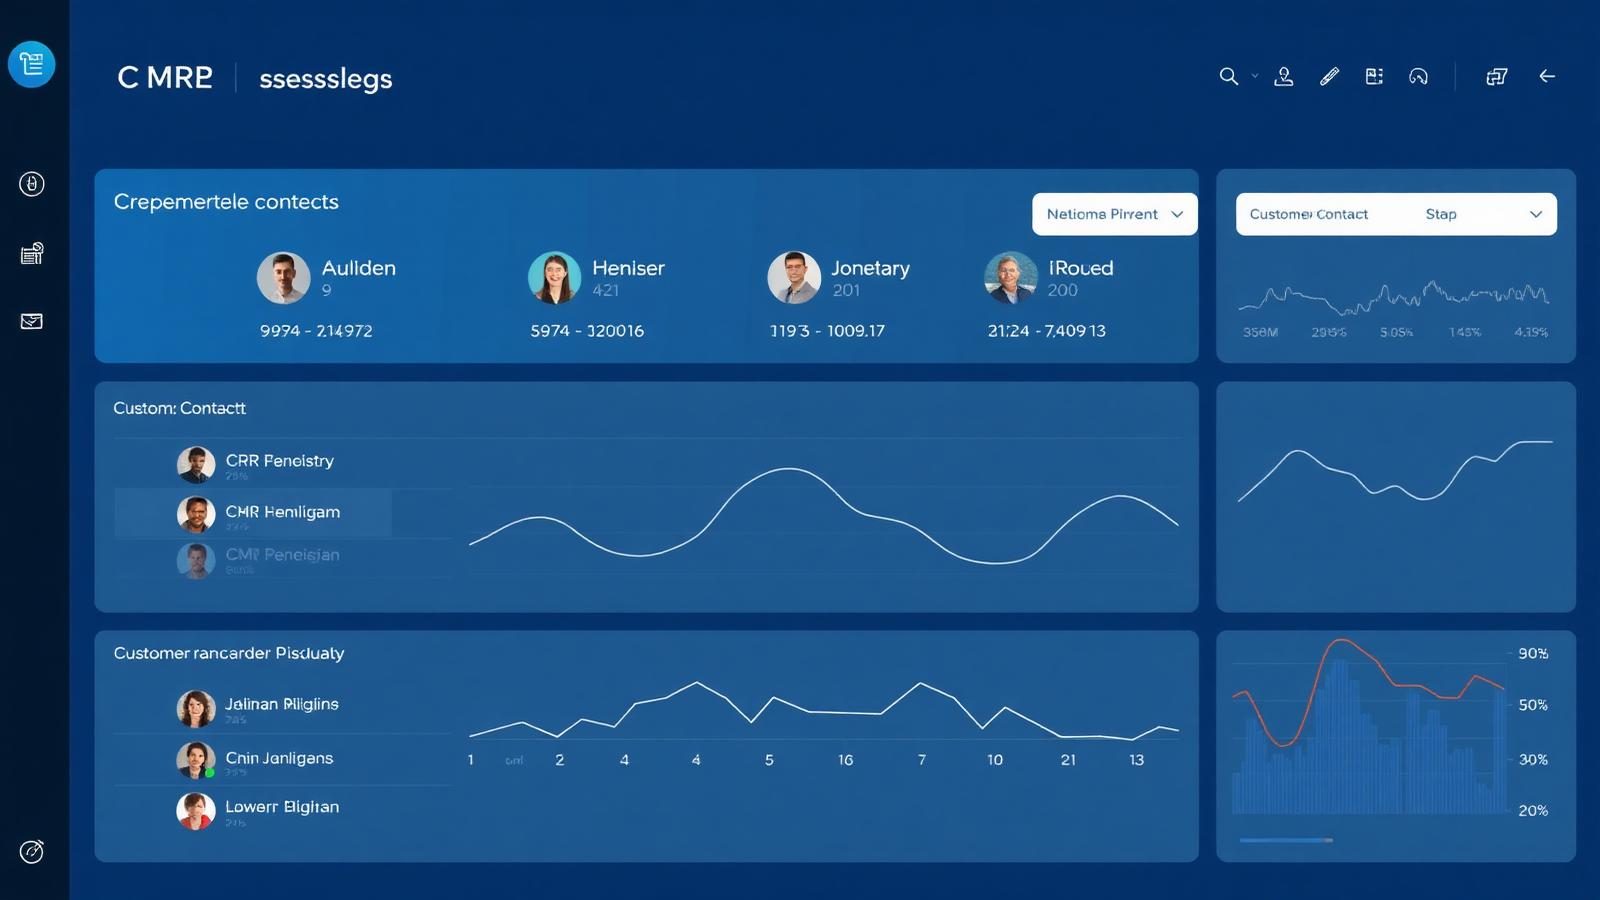Click the Crepemertele contects heading
Screen dimensions: 1600x900
pos(226,202)
